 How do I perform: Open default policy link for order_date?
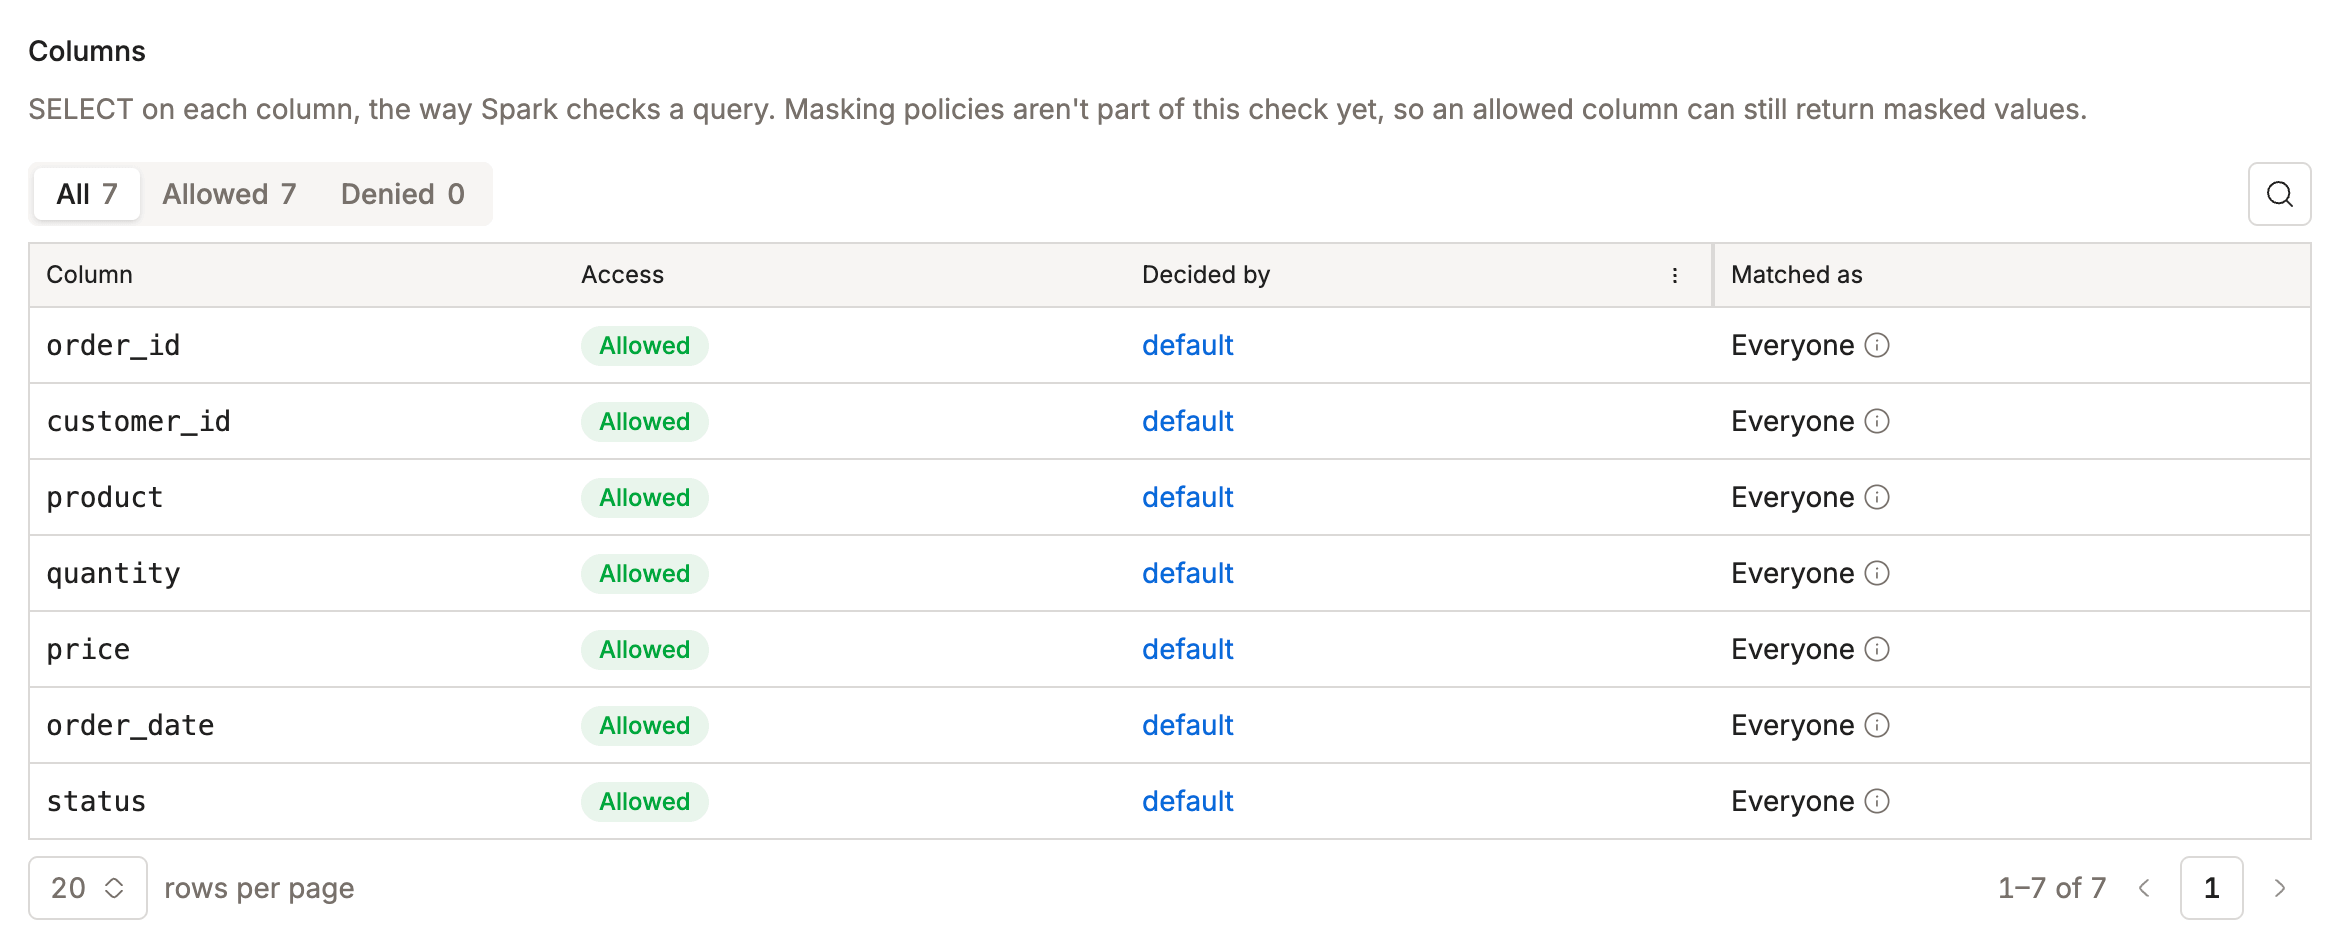point(1187,725)
